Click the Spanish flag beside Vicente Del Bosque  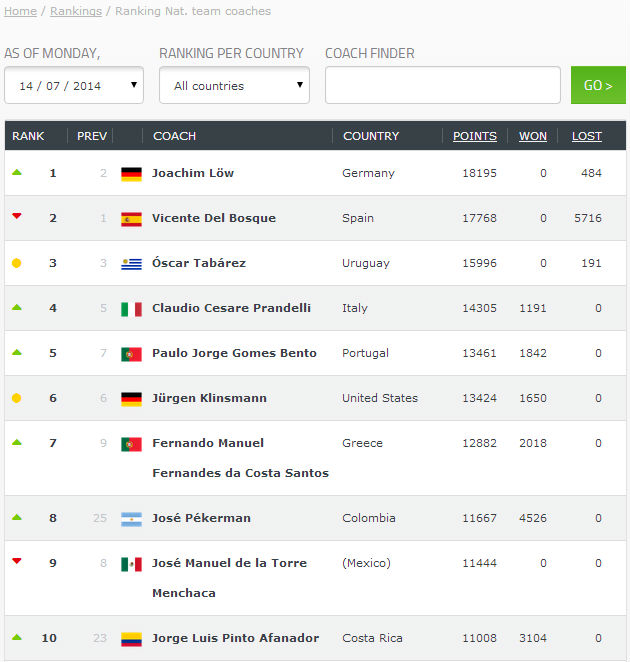[x=131, y=219]
